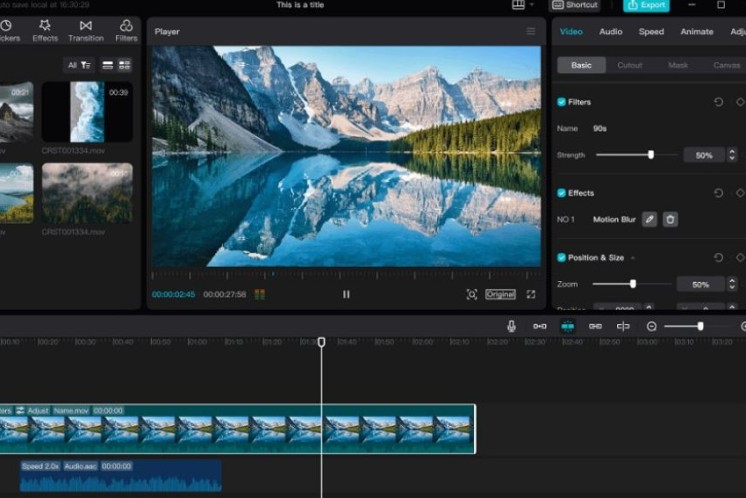The height and width of the screenshot is (498, 746).
Task: Open the Player panel options menu
Action: (x=531, y=32)
